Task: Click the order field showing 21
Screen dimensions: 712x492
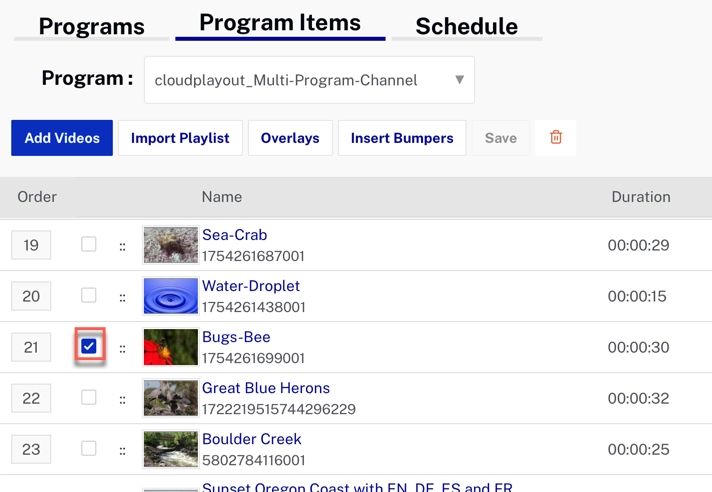Action: [31, 347]
